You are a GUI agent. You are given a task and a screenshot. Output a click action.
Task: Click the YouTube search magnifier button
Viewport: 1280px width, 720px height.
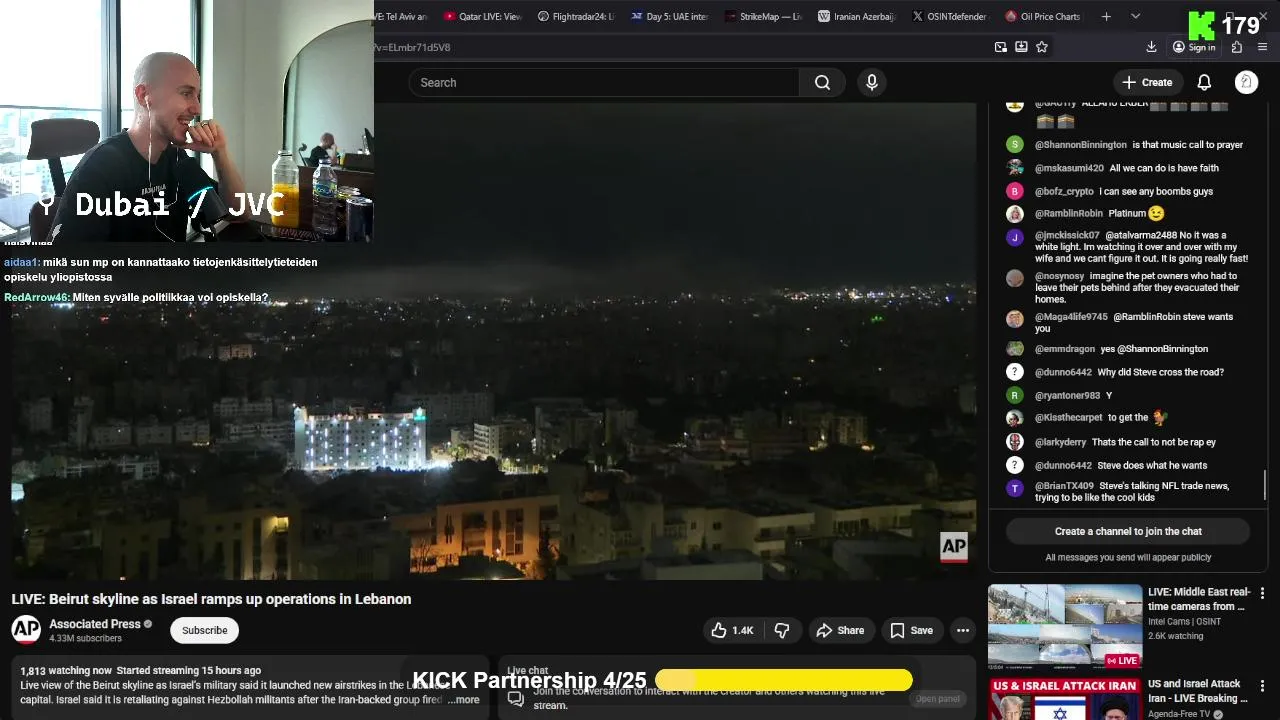[x=822, y=83]
